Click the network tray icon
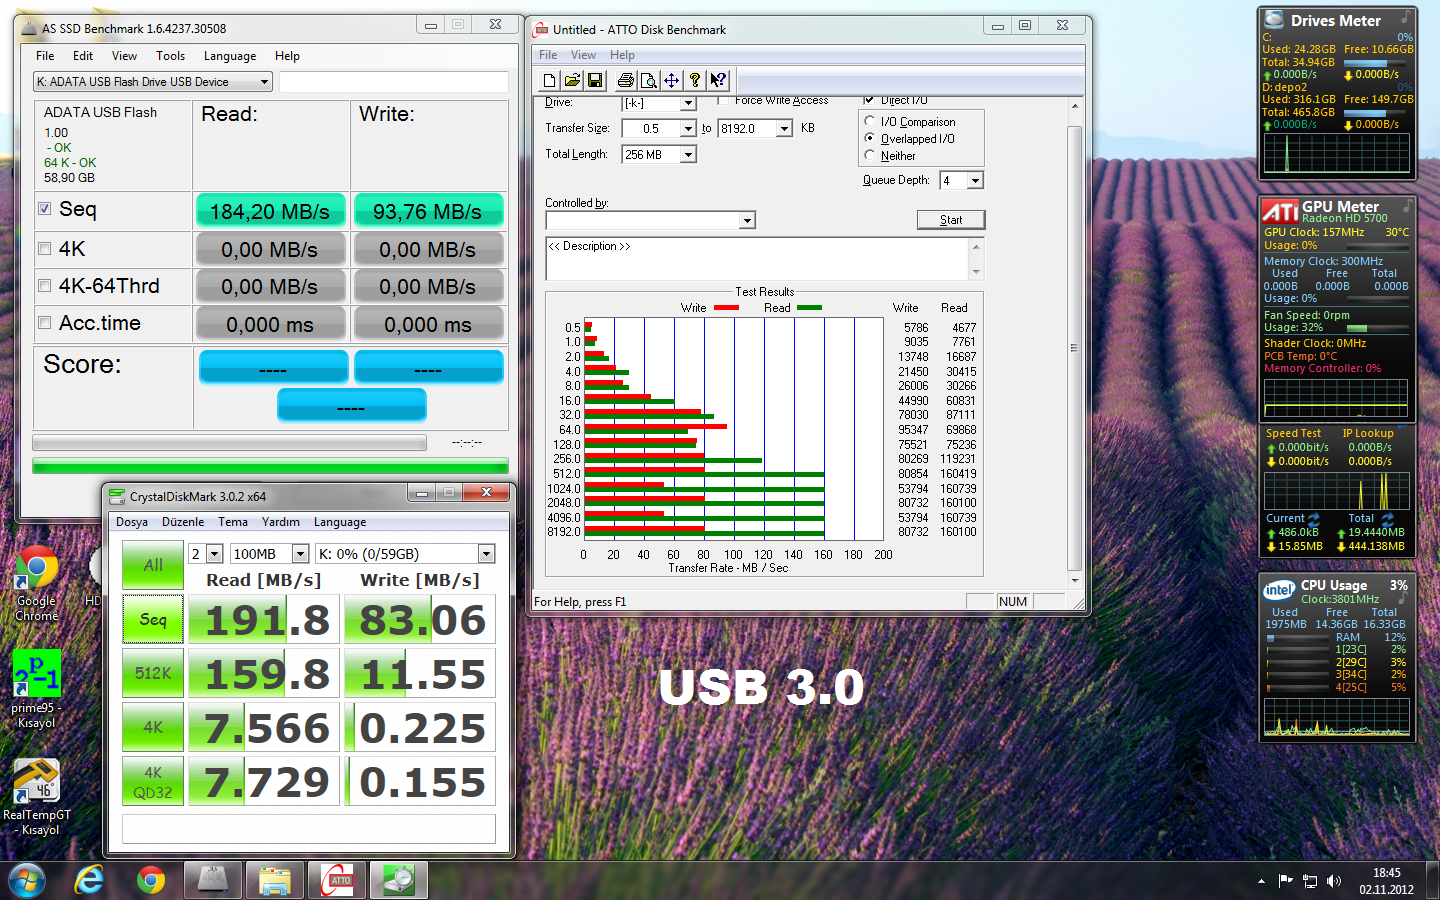The width and height of the screenshot is (1440, 900). pyautogui.click(x=1310, y=881)
